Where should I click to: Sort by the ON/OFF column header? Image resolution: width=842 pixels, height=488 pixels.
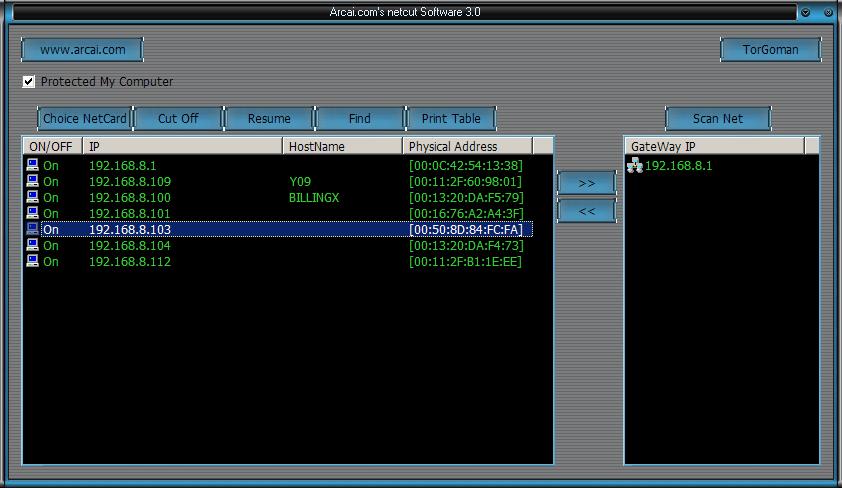click(52, 146)
